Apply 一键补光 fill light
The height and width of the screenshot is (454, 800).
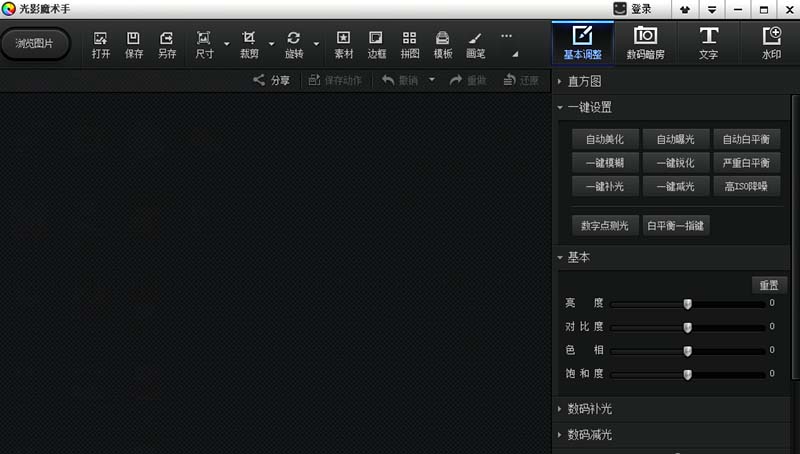point(605,186)
